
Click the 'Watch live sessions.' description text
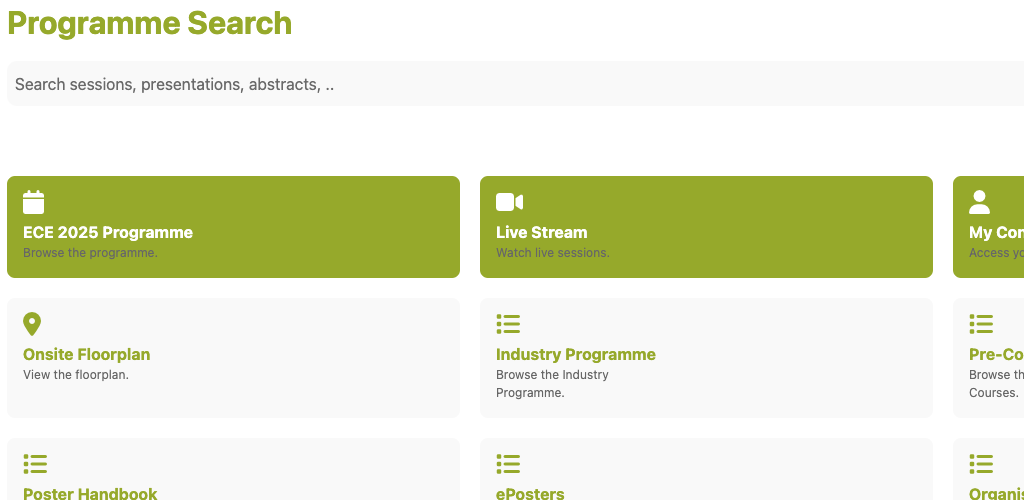[552, 253]
